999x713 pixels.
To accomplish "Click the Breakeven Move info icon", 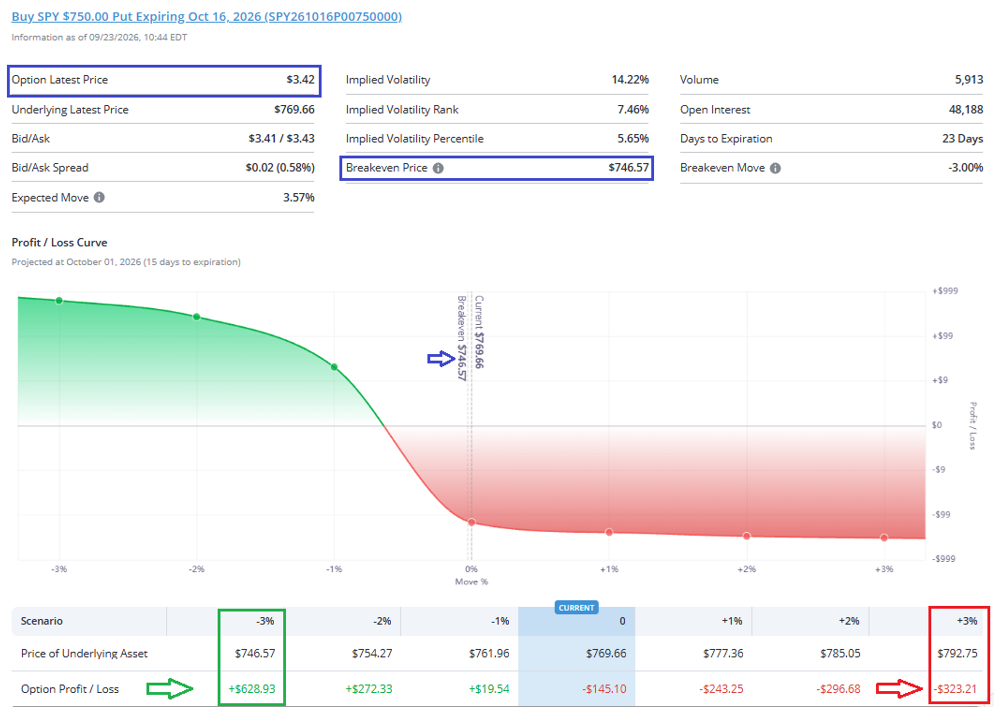I will click(775, 168).
